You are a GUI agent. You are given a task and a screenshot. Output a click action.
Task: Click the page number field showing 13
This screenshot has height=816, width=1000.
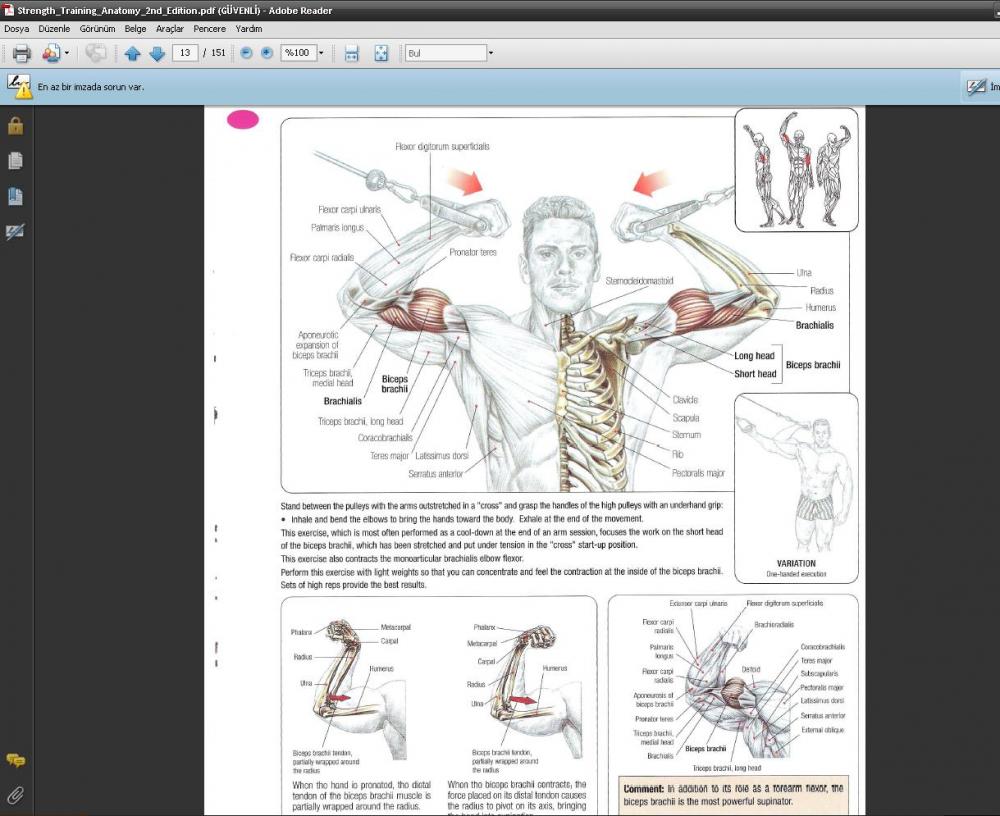click(185, 53)
